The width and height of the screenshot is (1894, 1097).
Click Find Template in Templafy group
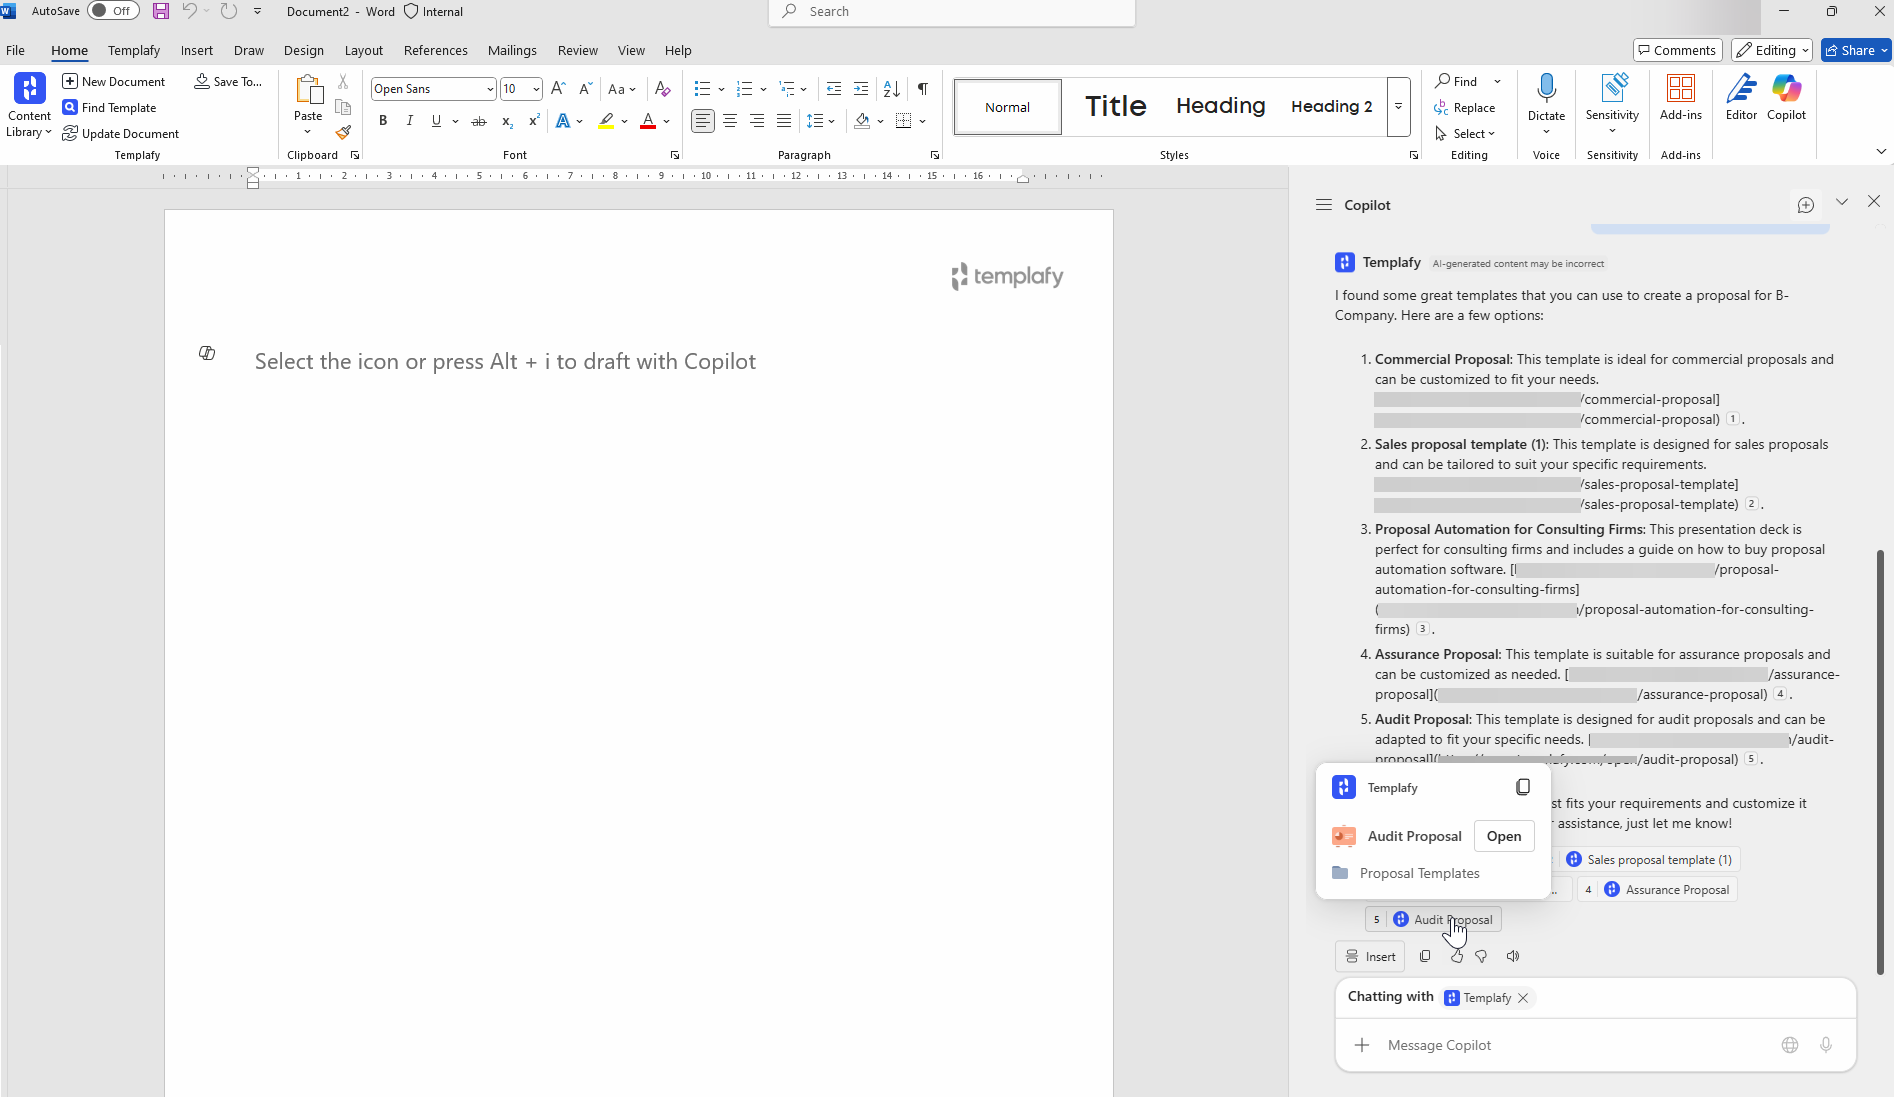(109, 107)
